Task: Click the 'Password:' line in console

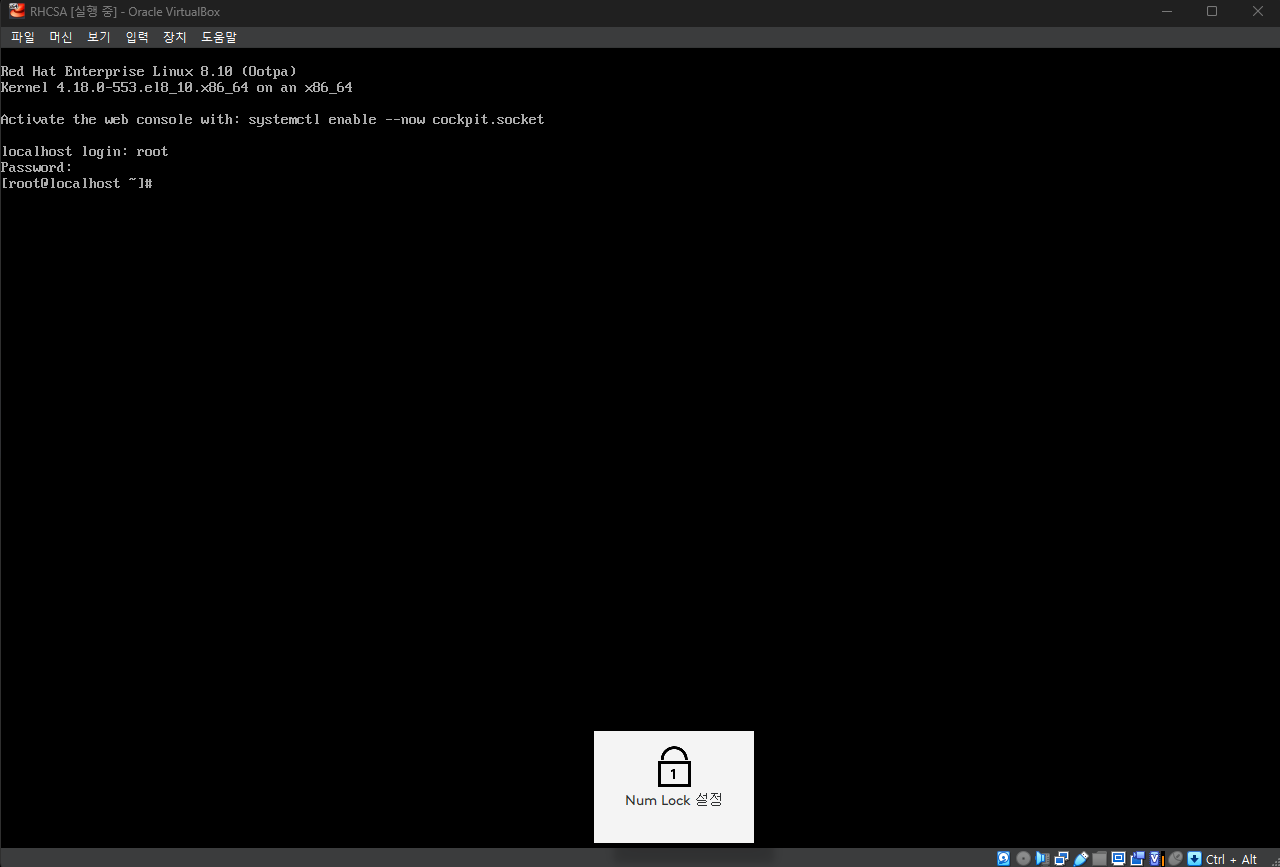Action: 37,168
